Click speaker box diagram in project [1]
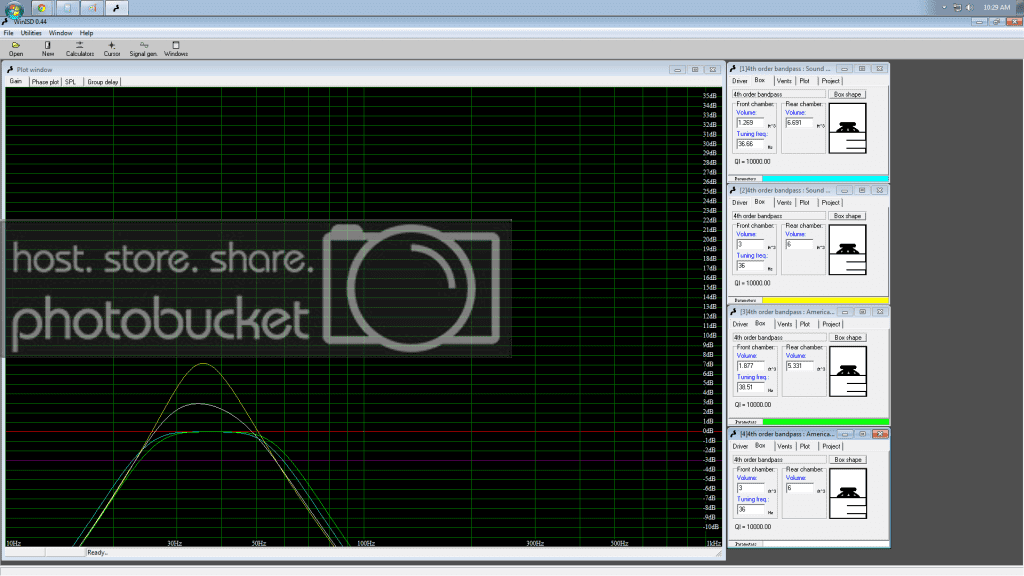Image resolution: width=1024 pixels, height=576 pixels. pyautogui.click(x=848, y=128)
